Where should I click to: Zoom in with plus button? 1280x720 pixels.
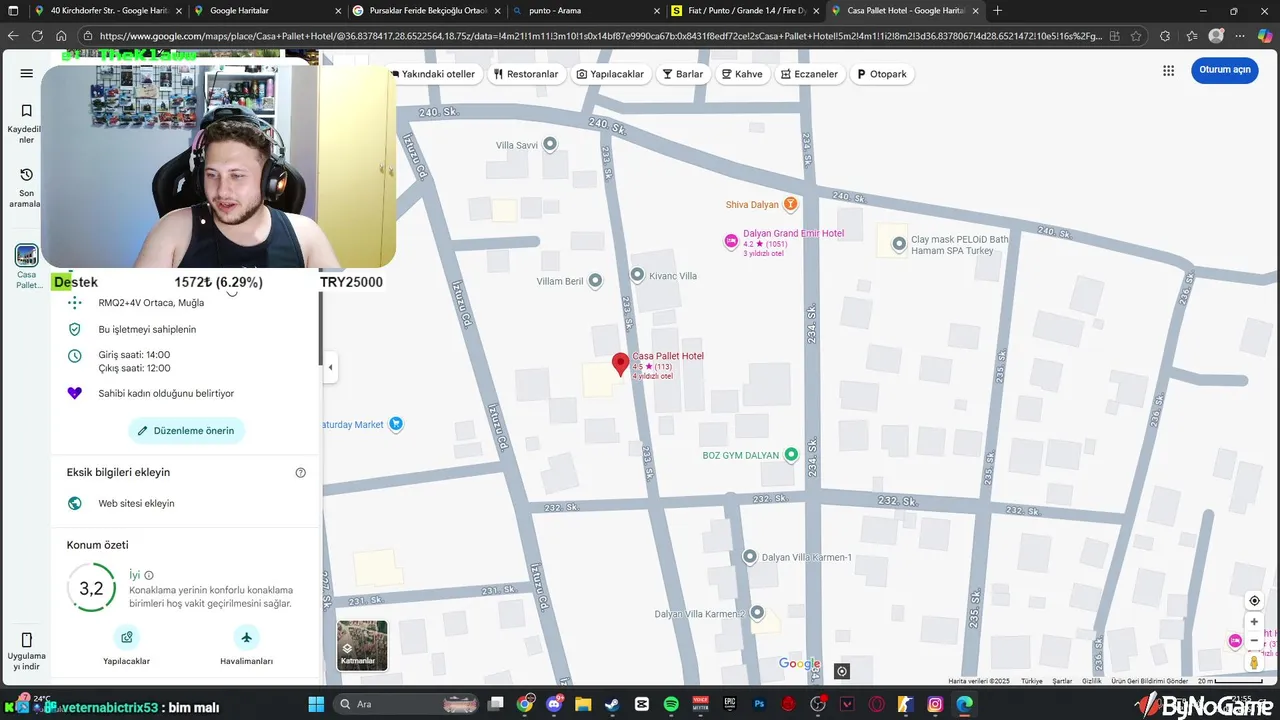point(1254,622)
